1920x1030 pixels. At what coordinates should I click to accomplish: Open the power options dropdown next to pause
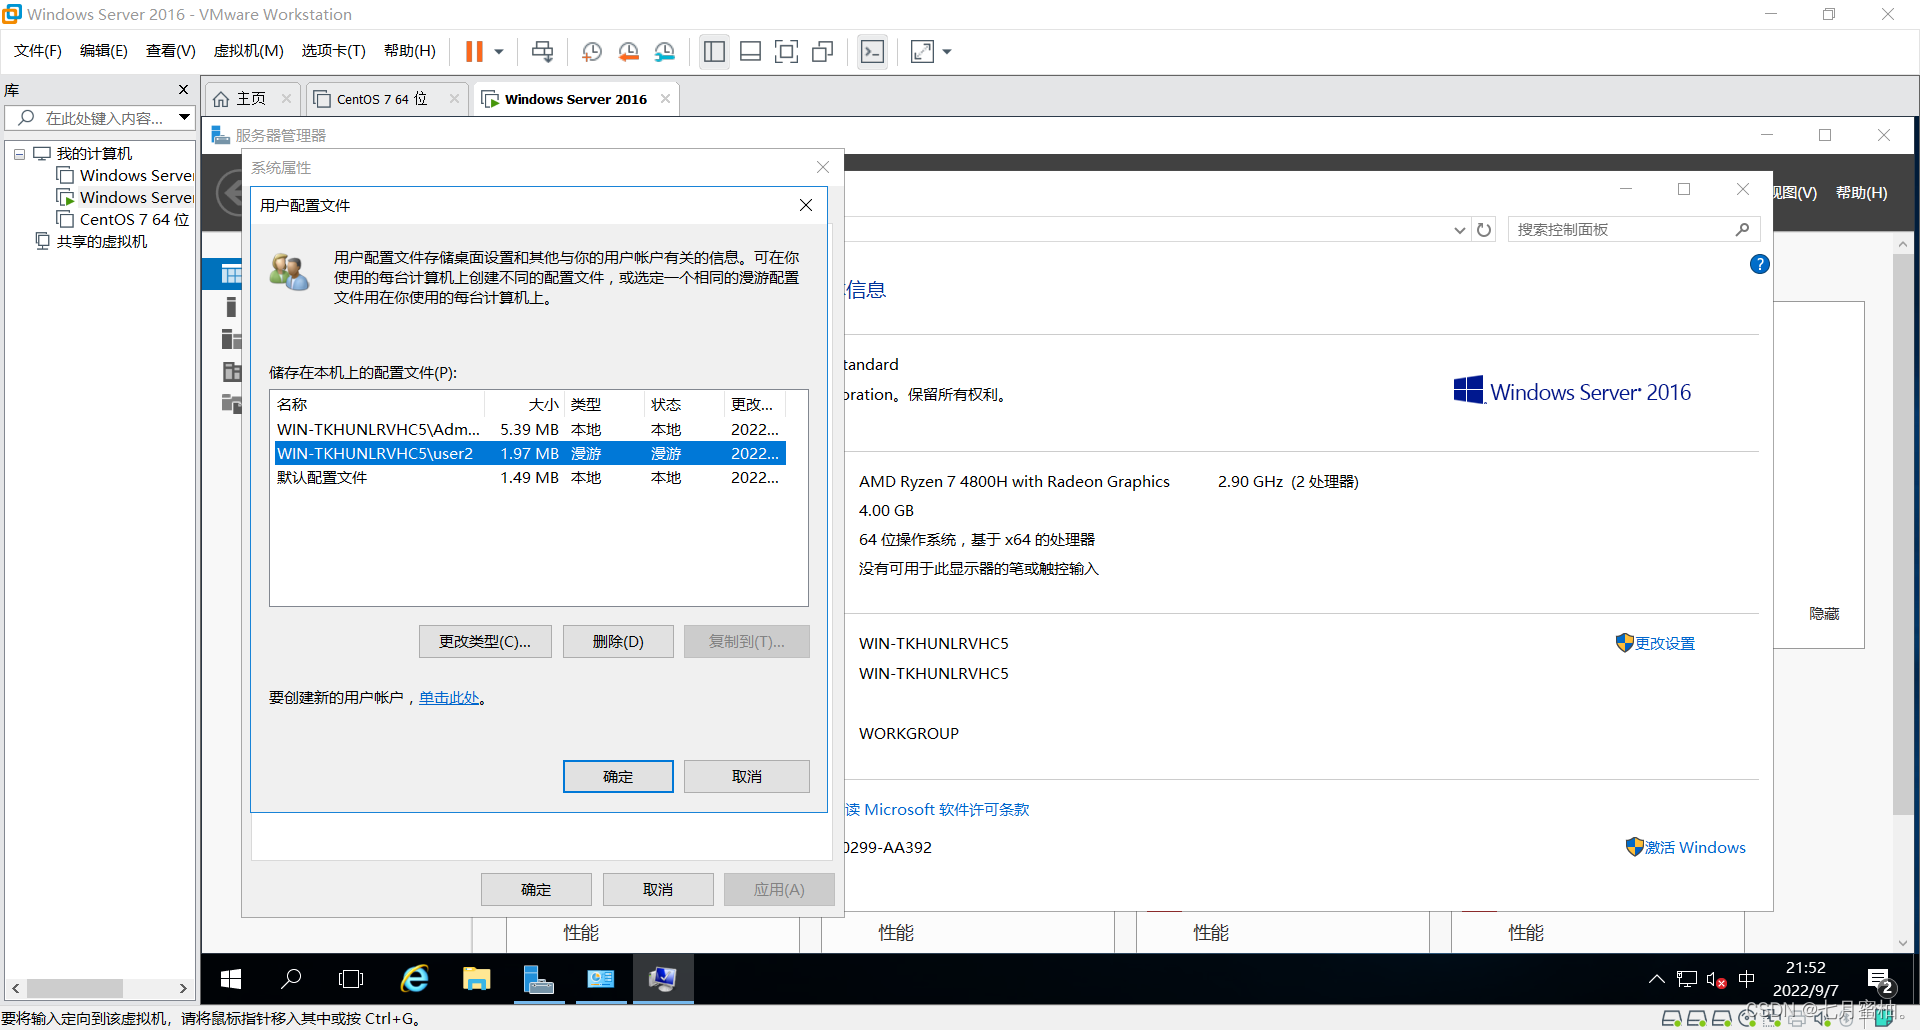[x=498, y=51]
